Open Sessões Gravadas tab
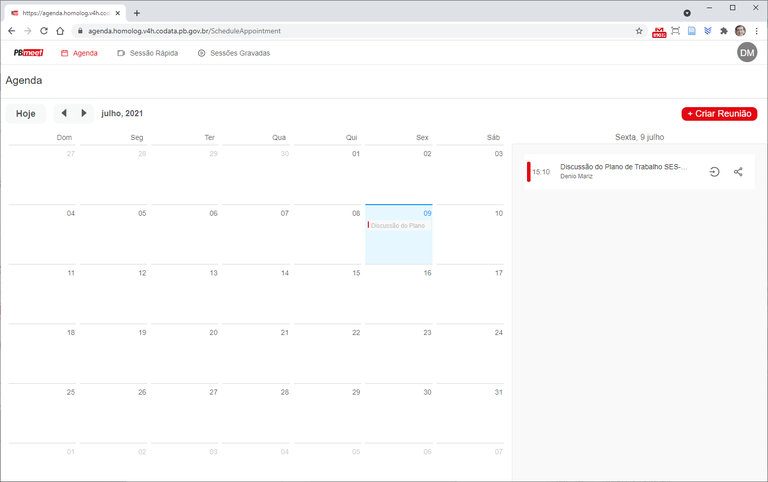Image resolution: width=768 pixels, height=482 pixels. pyautogui.click(x=233, y=53)
